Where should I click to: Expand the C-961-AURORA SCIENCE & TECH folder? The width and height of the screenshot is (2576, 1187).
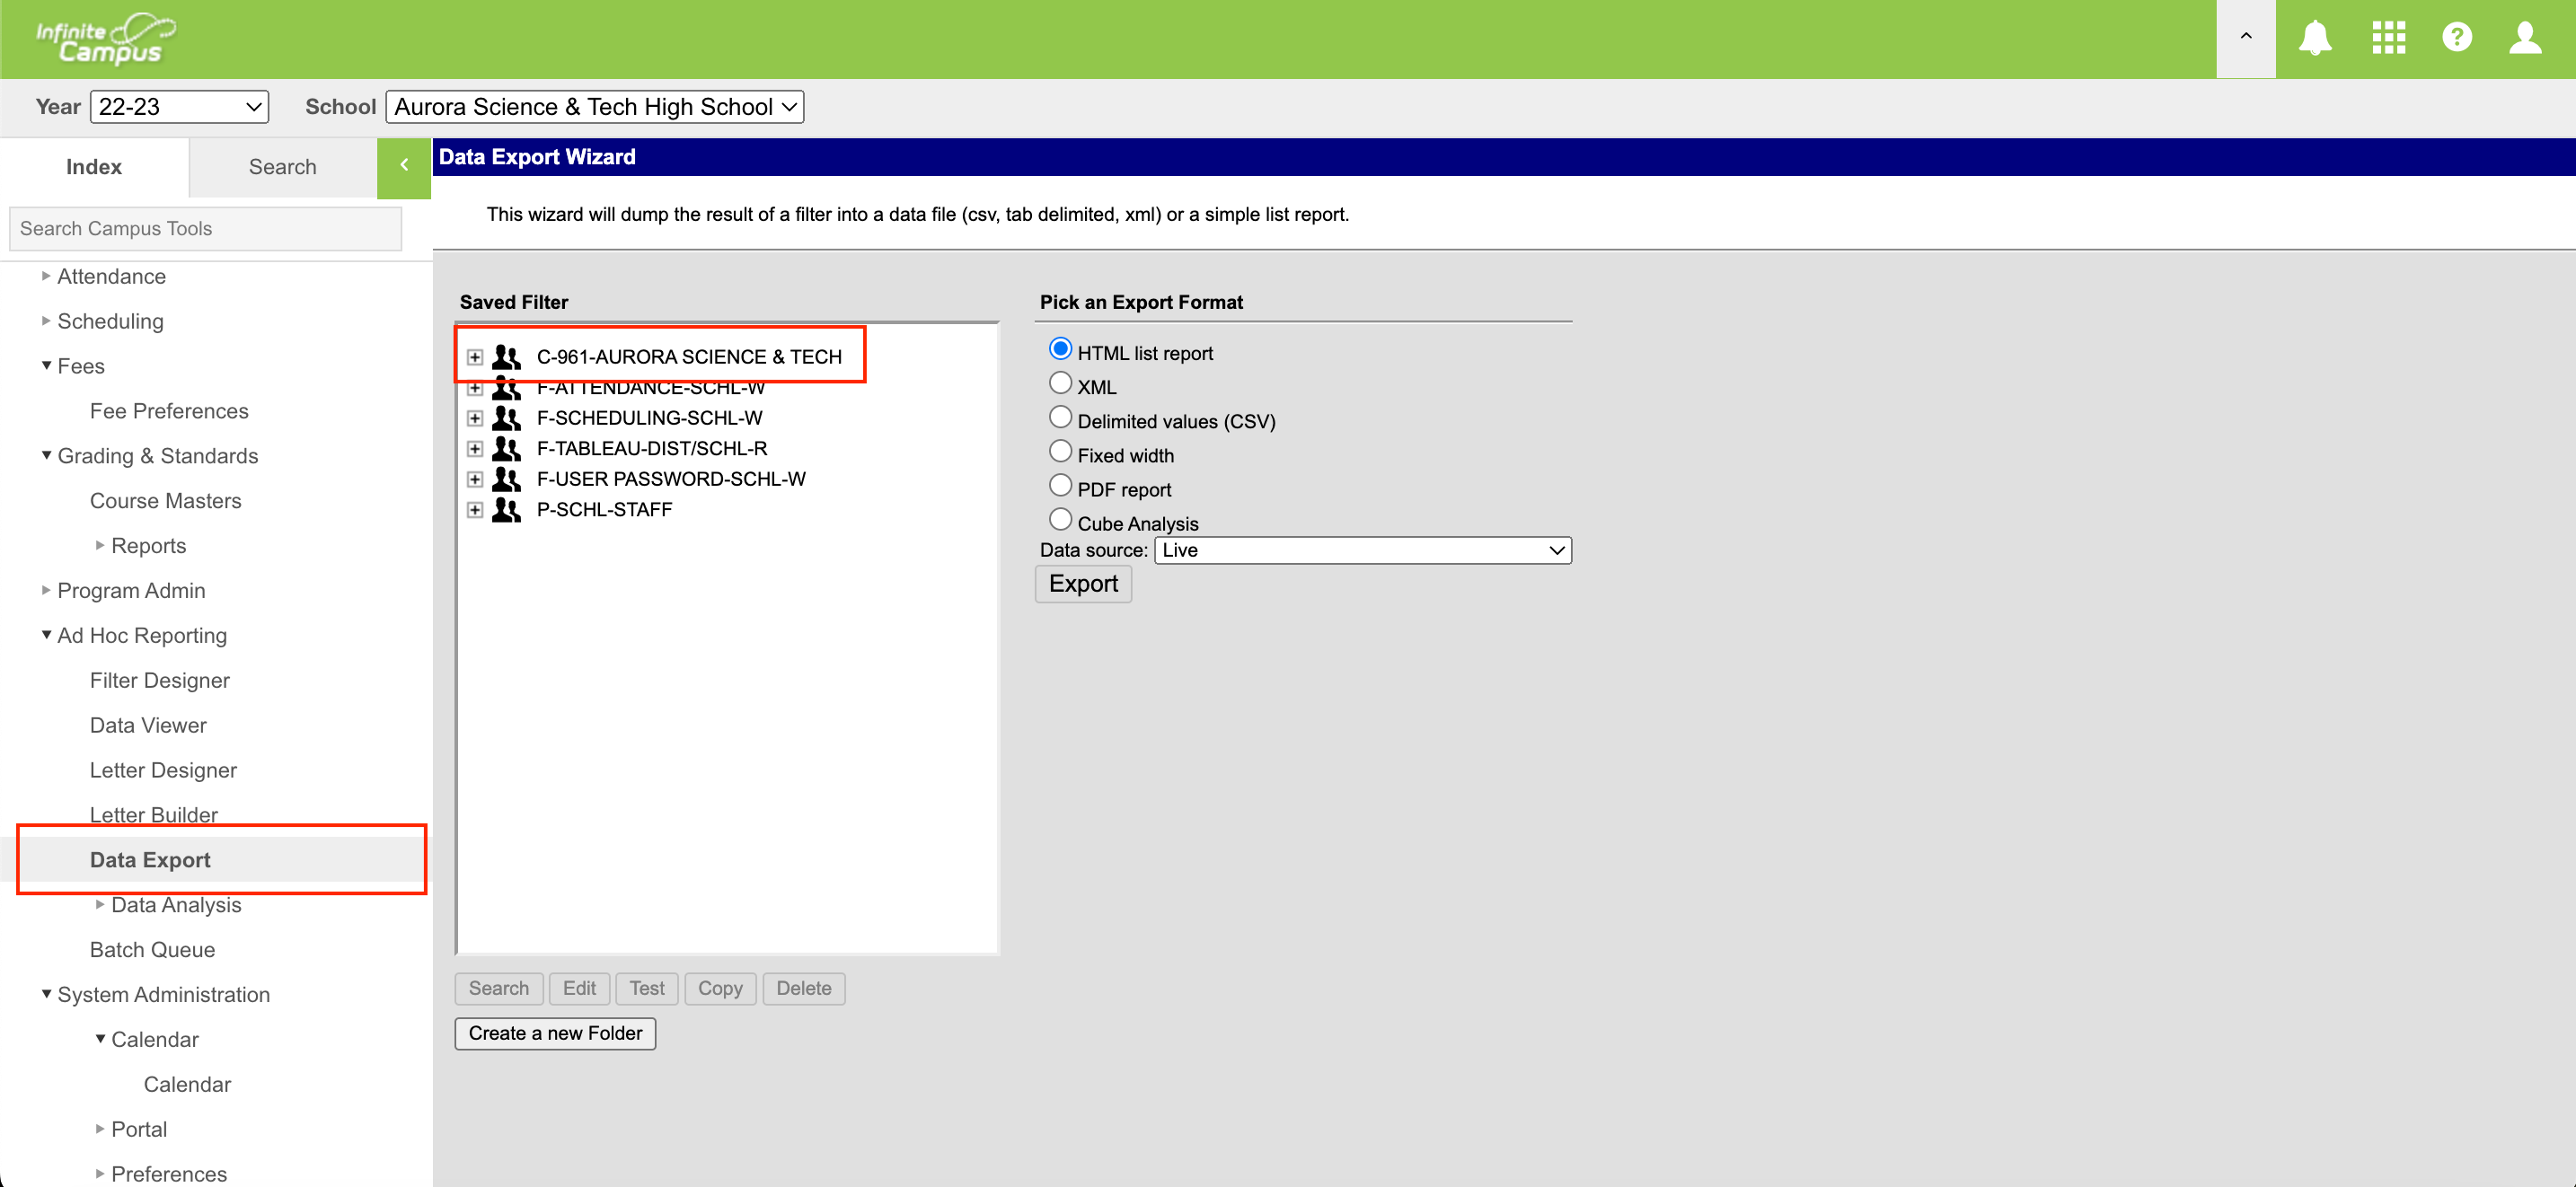point(475,357)
